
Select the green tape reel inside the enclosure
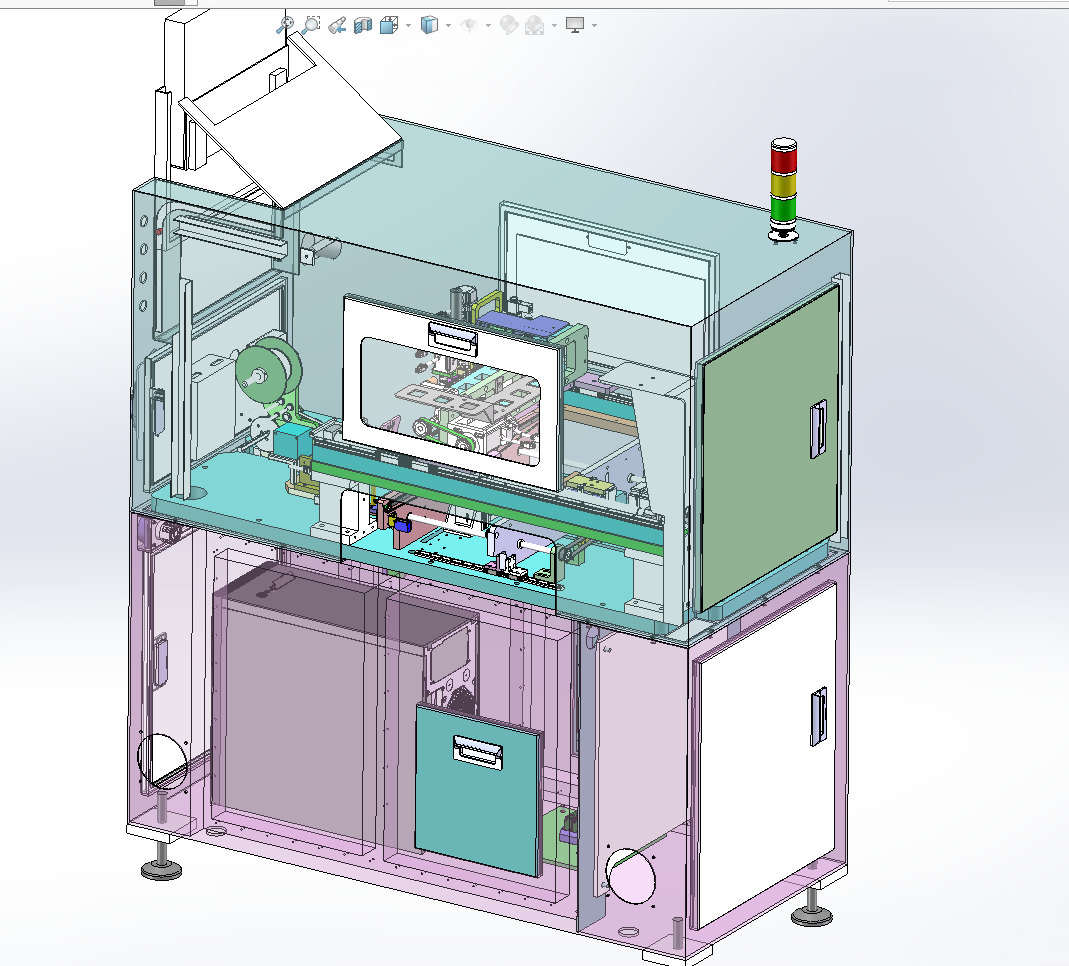click(269, 372)
